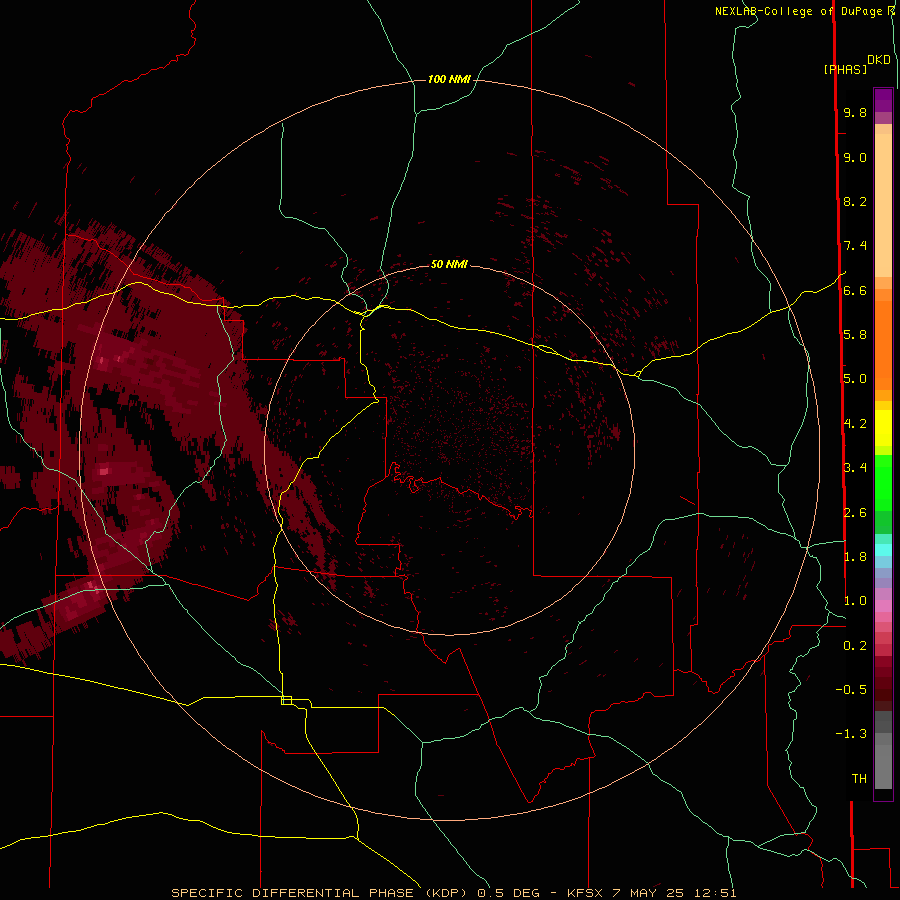Click the 9.0 value on the scale
The height and width of the screenshot is (900, 900).
855,157
